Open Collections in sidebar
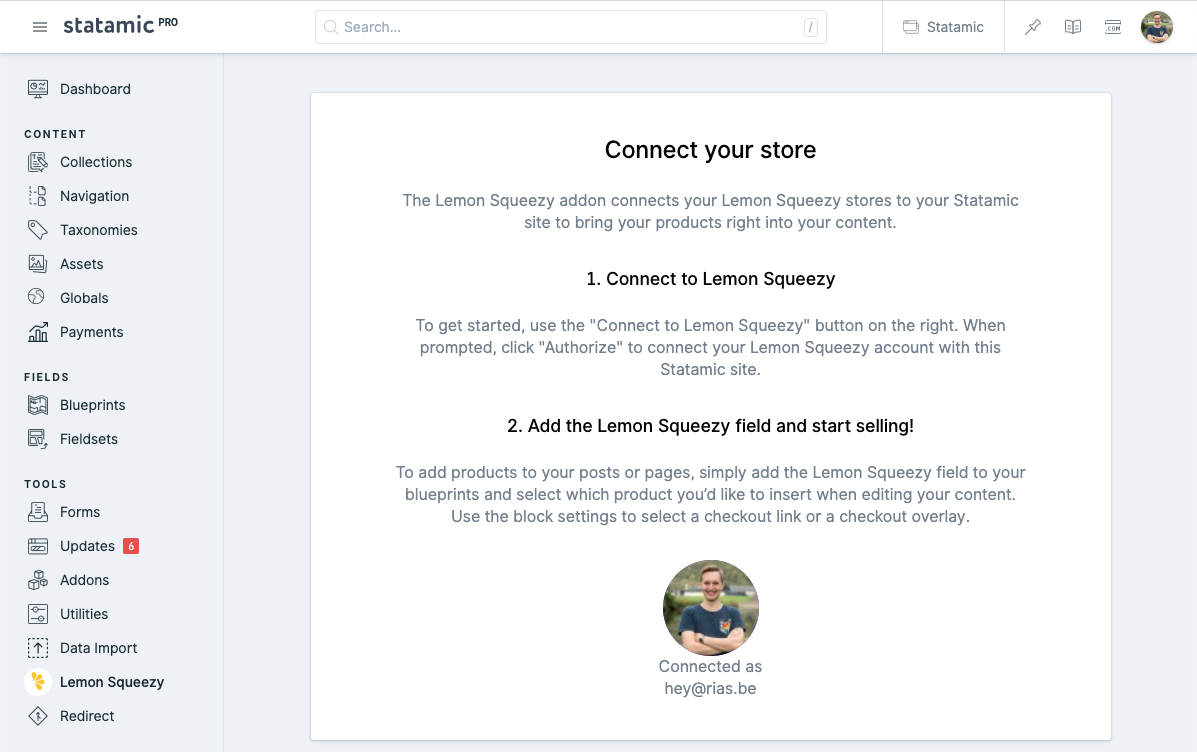The width and height of the screenshot is (1197, 752). point(95,162)
